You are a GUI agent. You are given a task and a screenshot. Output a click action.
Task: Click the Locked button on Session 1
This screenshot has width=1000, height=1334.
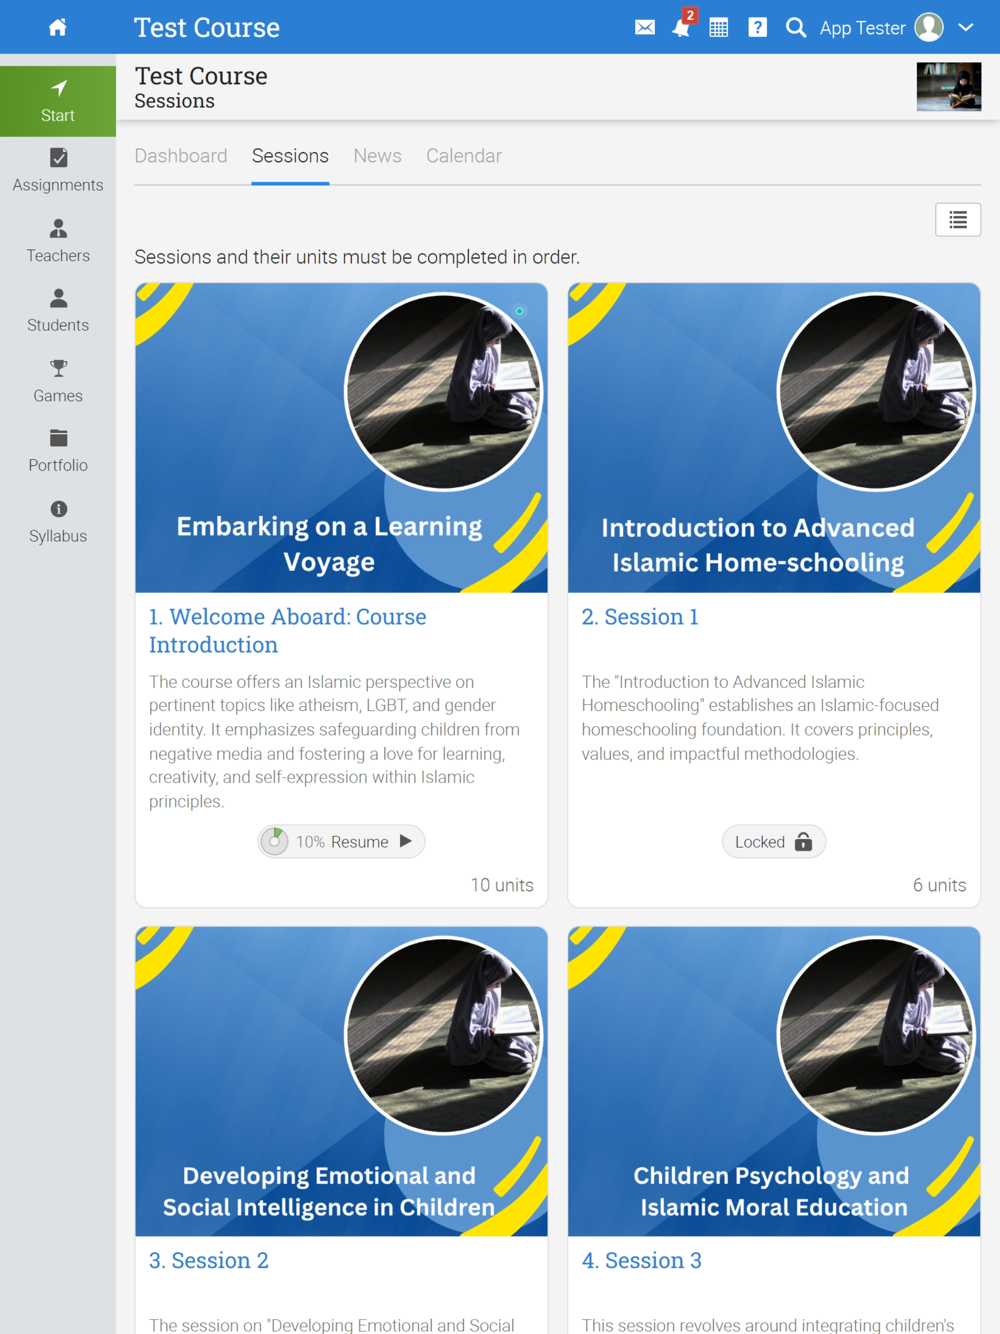[773, 842]
